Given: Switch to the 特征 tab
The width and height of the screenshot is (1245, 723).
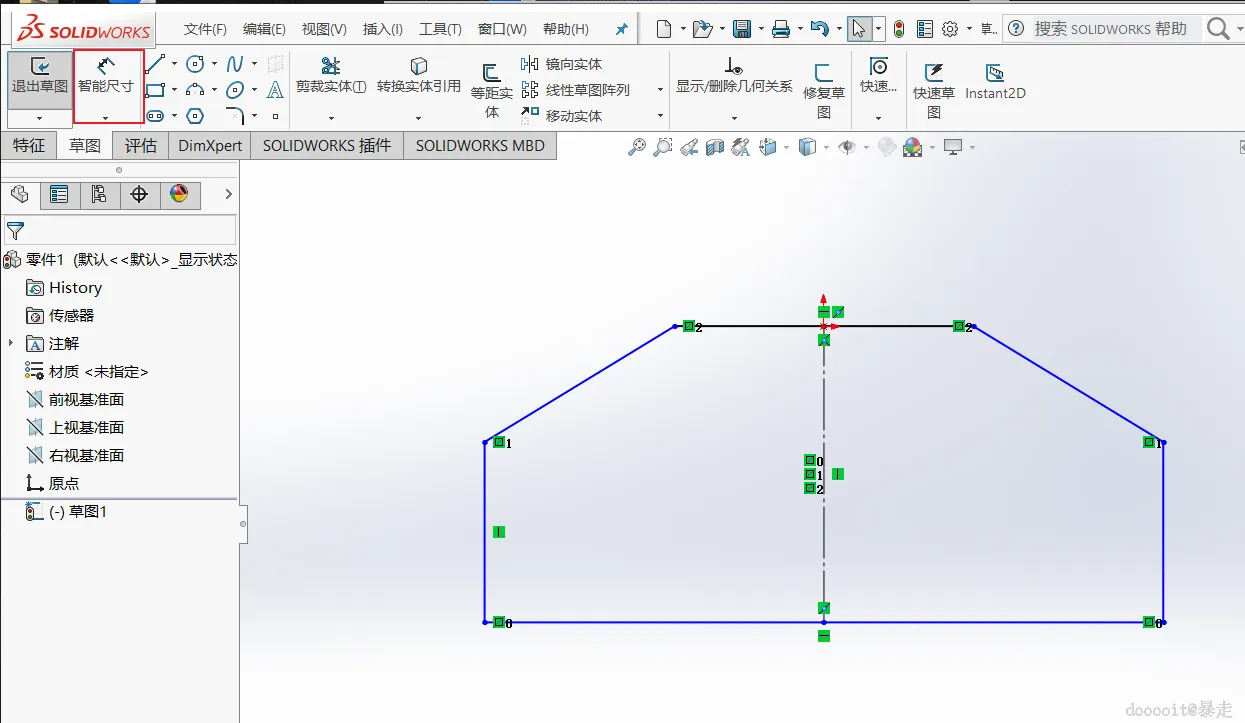Looking at the screenshot, I should point(29,146).
